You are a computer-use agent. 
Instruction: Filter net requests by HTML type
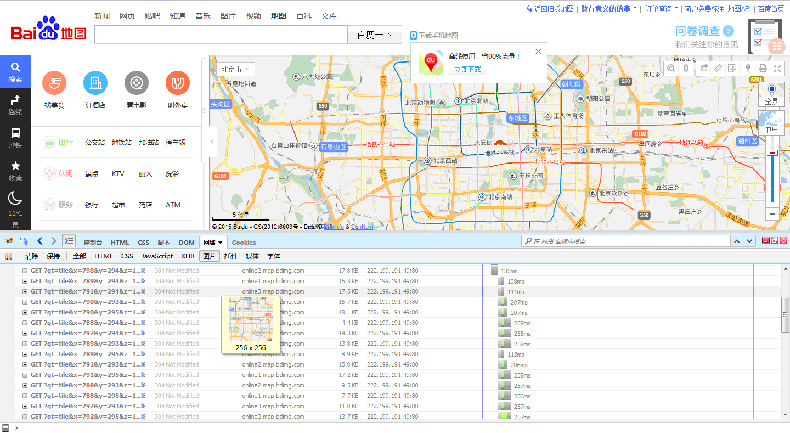(103, 256)
